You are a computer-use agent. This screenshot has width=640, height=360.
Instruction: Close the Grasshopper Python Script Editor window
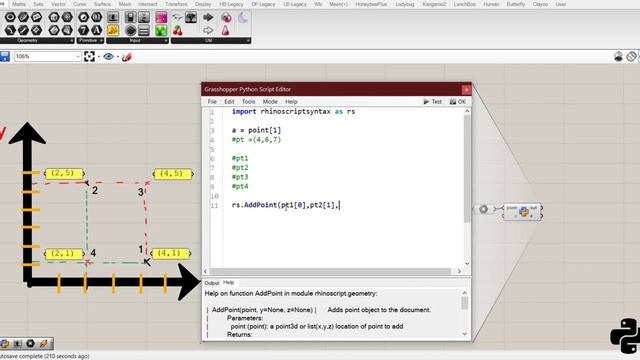coord(466,89)
